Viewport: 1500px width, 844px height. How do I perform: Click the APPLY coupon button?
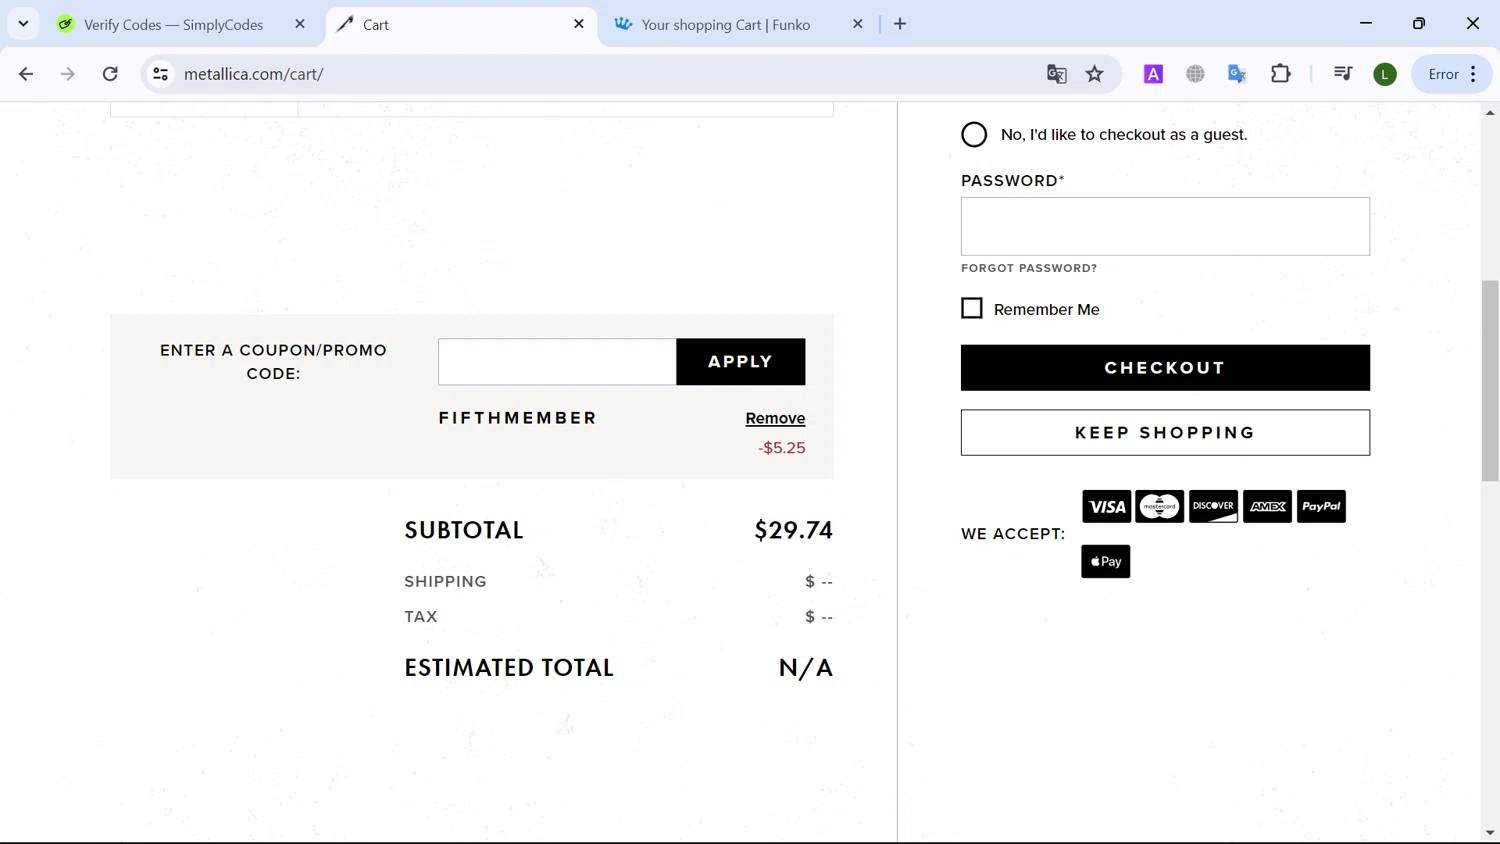(x=741, y=362)
